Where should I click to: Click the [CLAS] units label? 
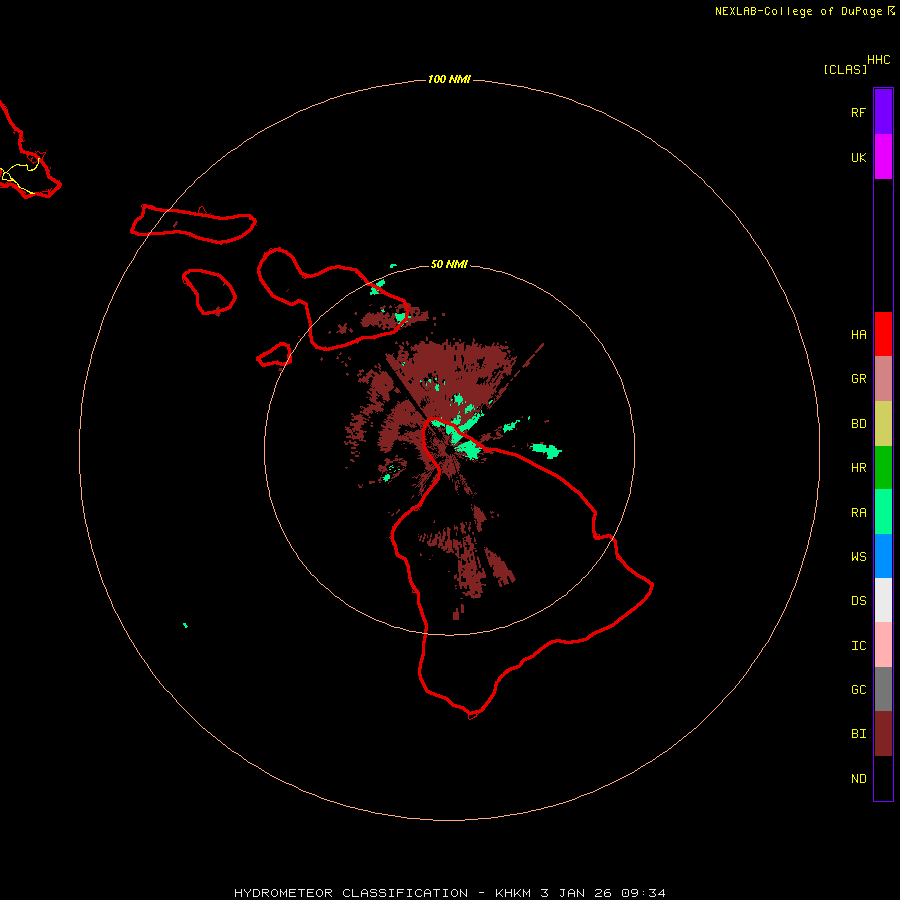845,69
